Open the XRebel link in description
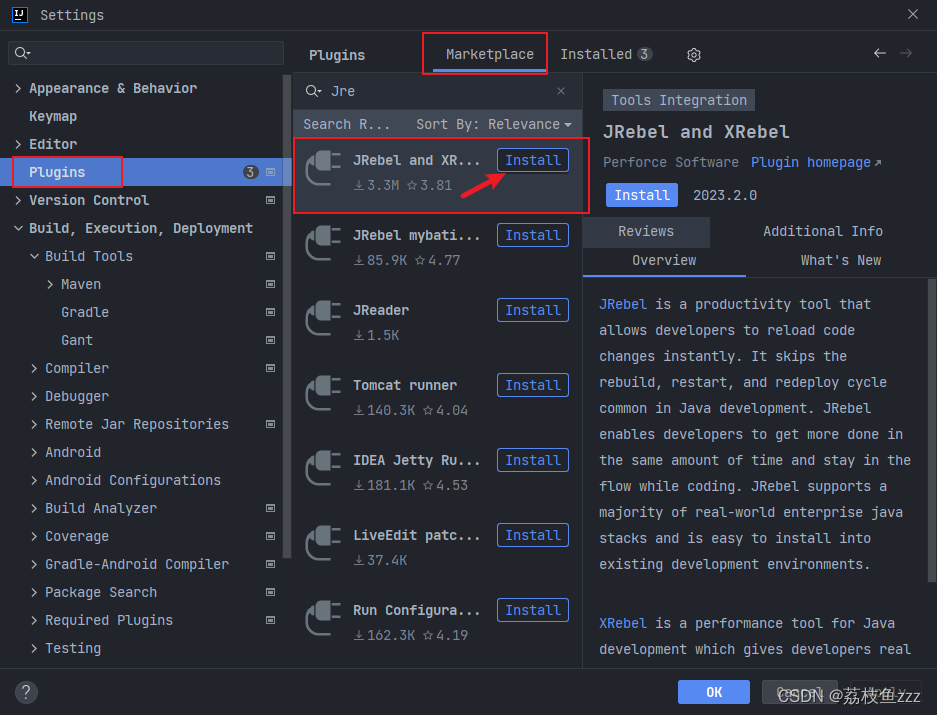The height and width of the screenshot is (715, 937). [x=623, y=623]
